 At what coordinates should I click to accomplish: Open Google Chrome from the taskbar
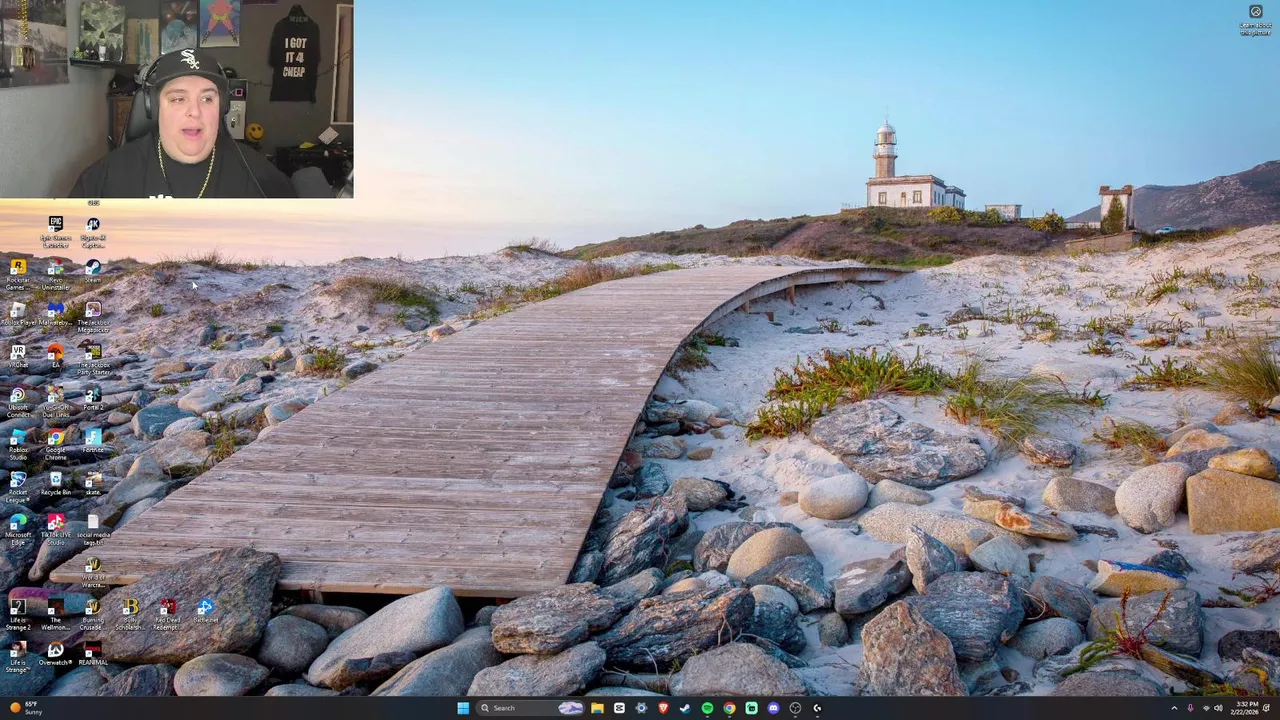click(729, 708)
